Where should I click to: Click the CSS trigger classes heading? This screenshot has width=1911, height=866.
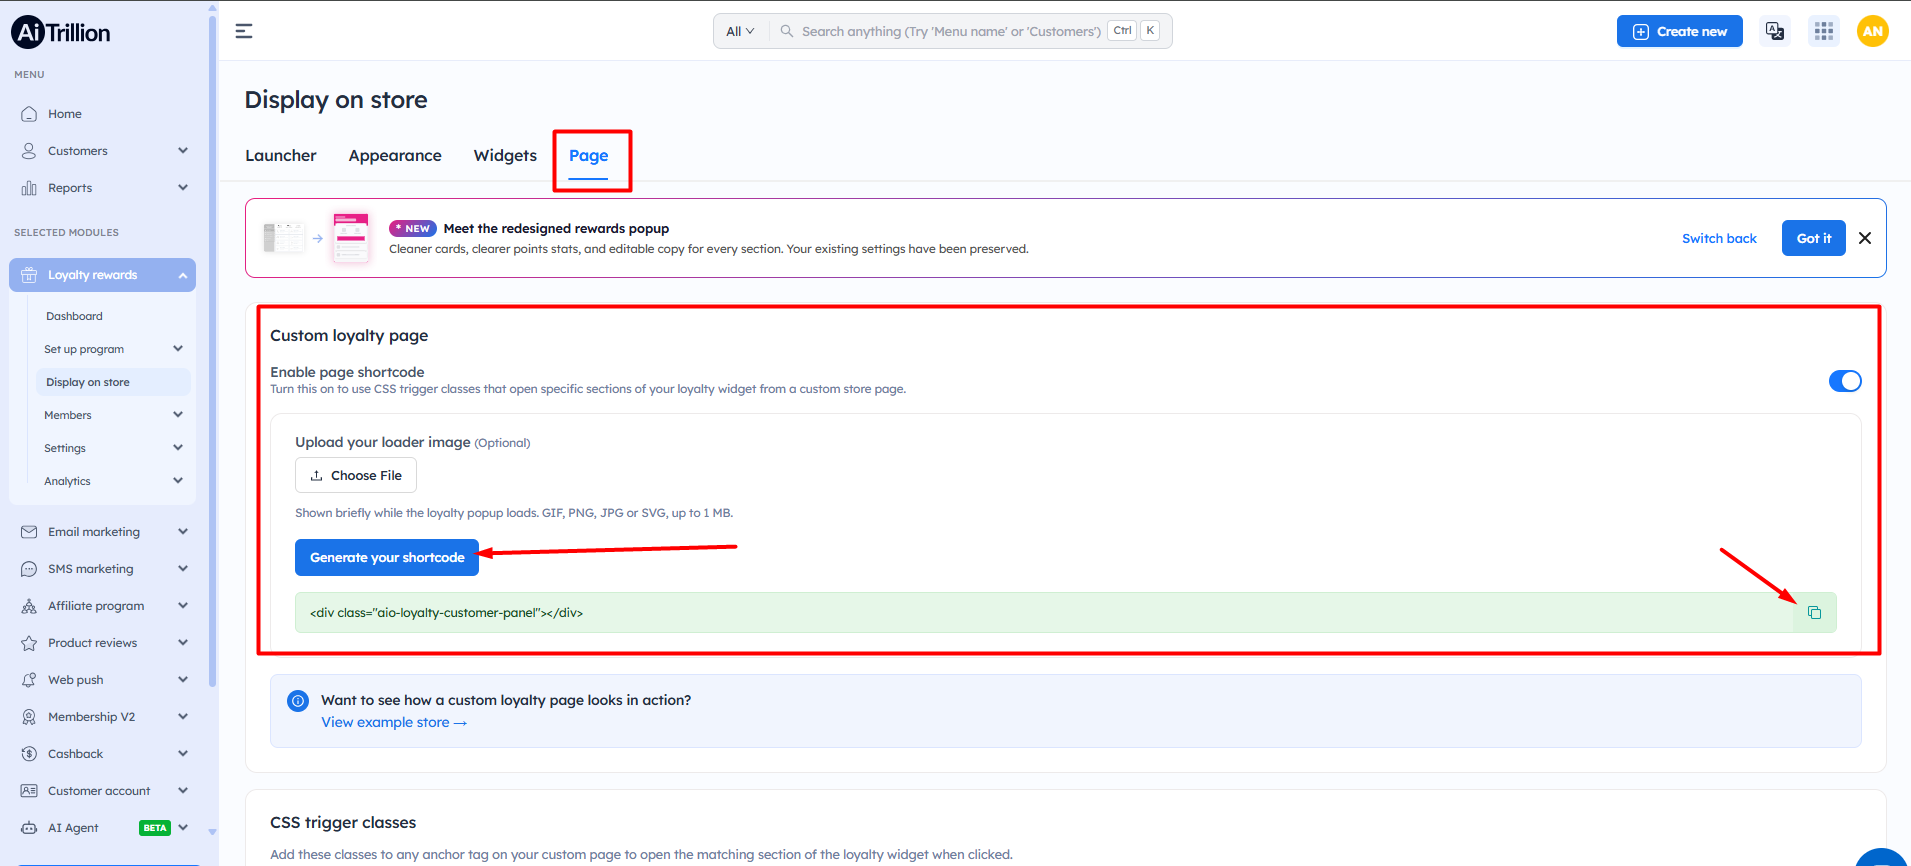pos(343,823)
